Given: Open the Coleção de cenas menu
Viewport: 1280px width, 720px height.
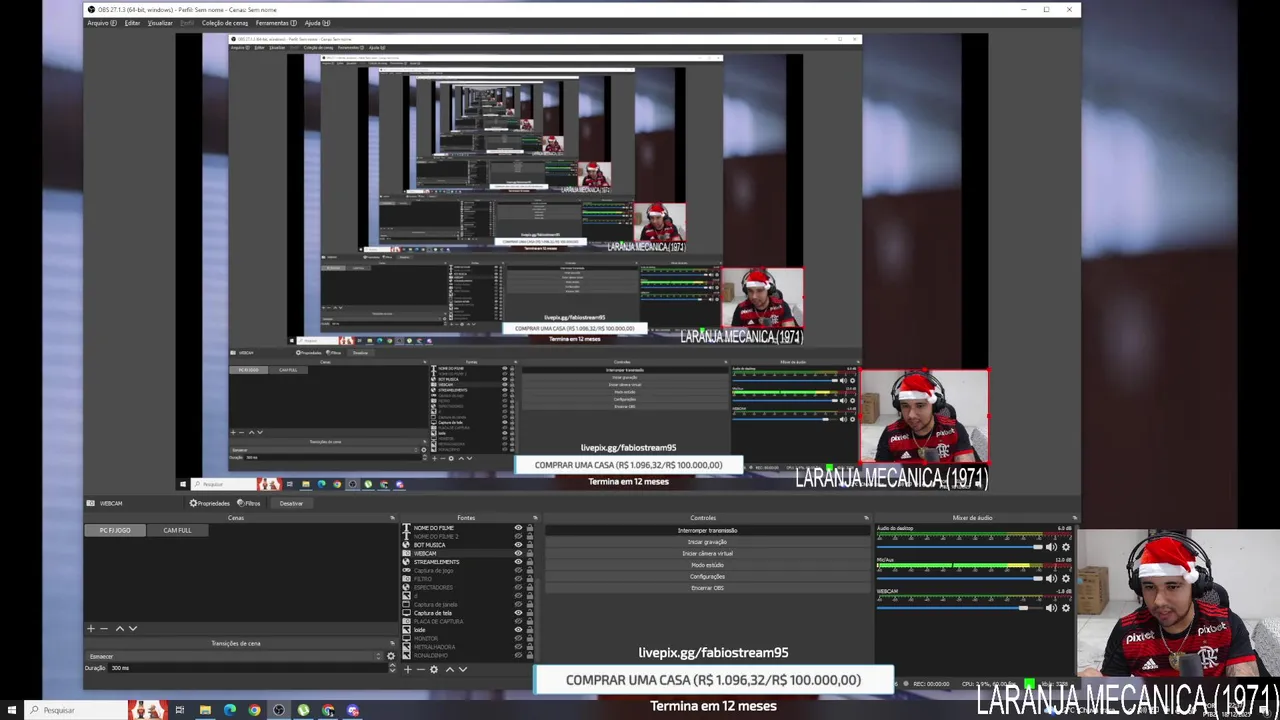Looking at the screenshot, I should (x=225, y=23).
